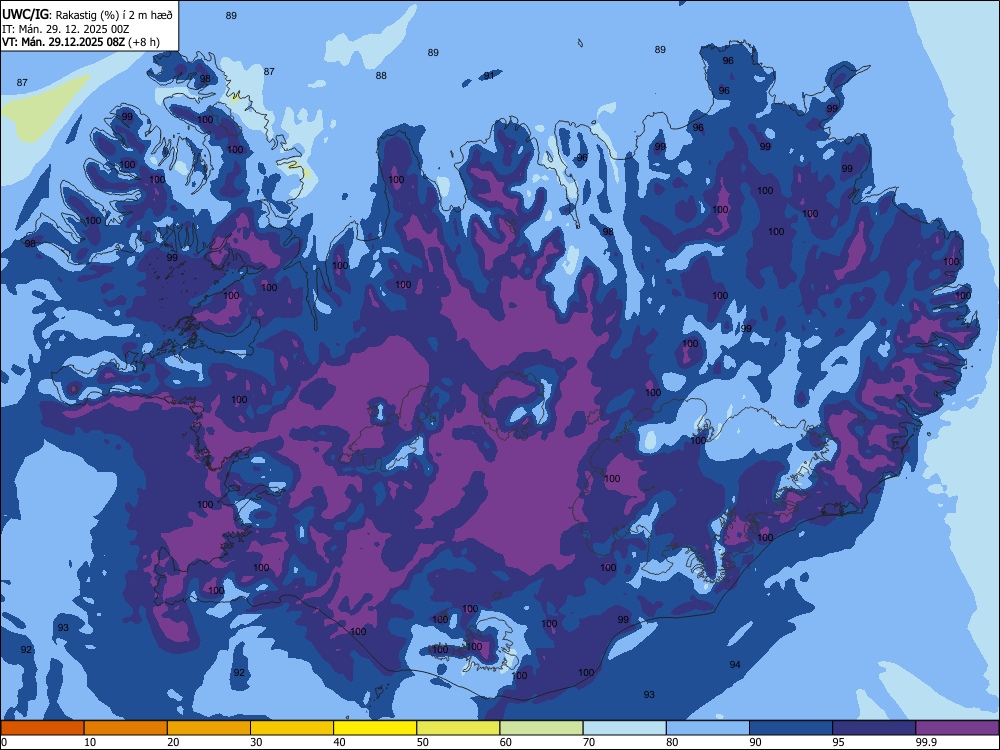Select the dark blue 90–95 legend swatch
This screenshot has width=1000, height=750.
791,728
